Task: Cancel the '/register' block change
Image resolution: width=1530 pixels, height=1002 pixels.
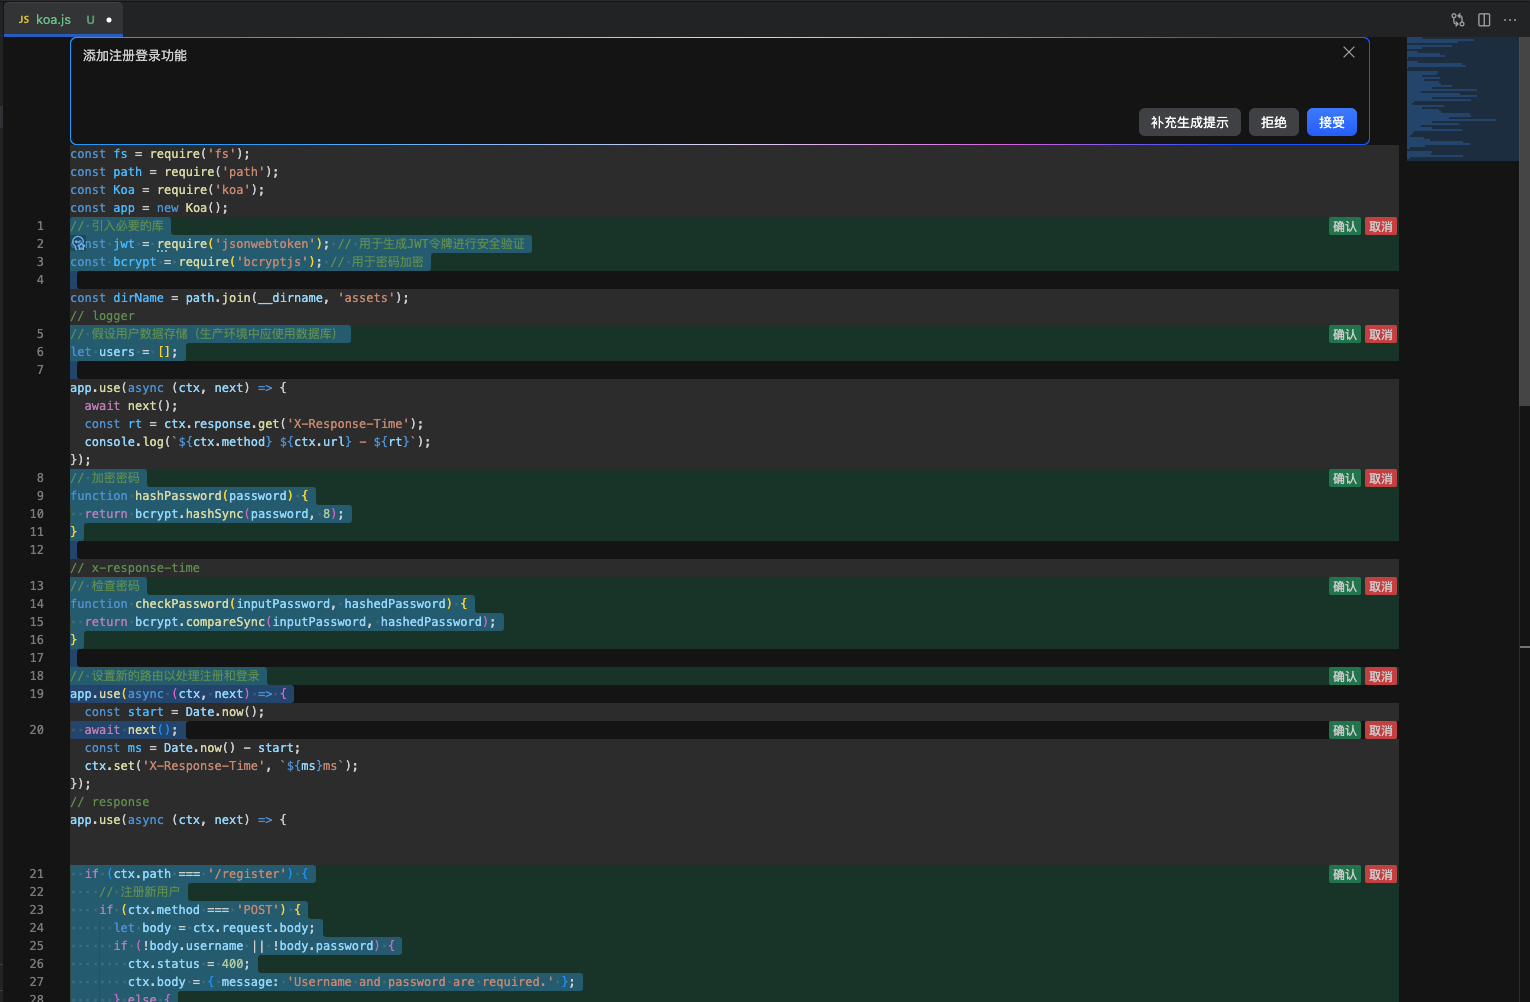Action: [x=1381, y=875]
